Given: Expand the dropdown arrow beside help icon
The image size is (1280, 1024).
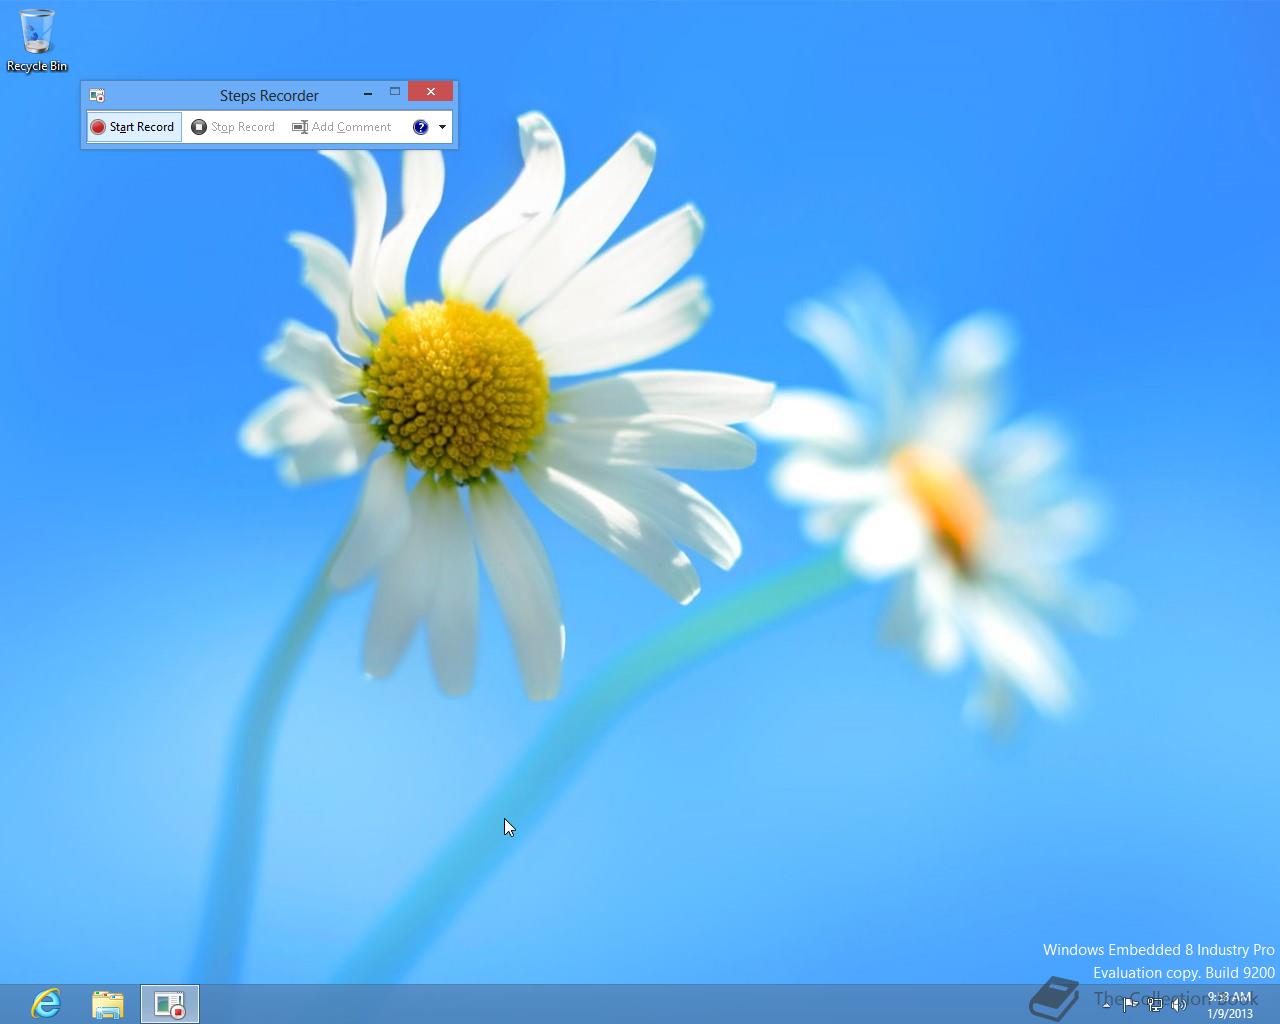Looking at the screenshot, I should click(442, 127).
